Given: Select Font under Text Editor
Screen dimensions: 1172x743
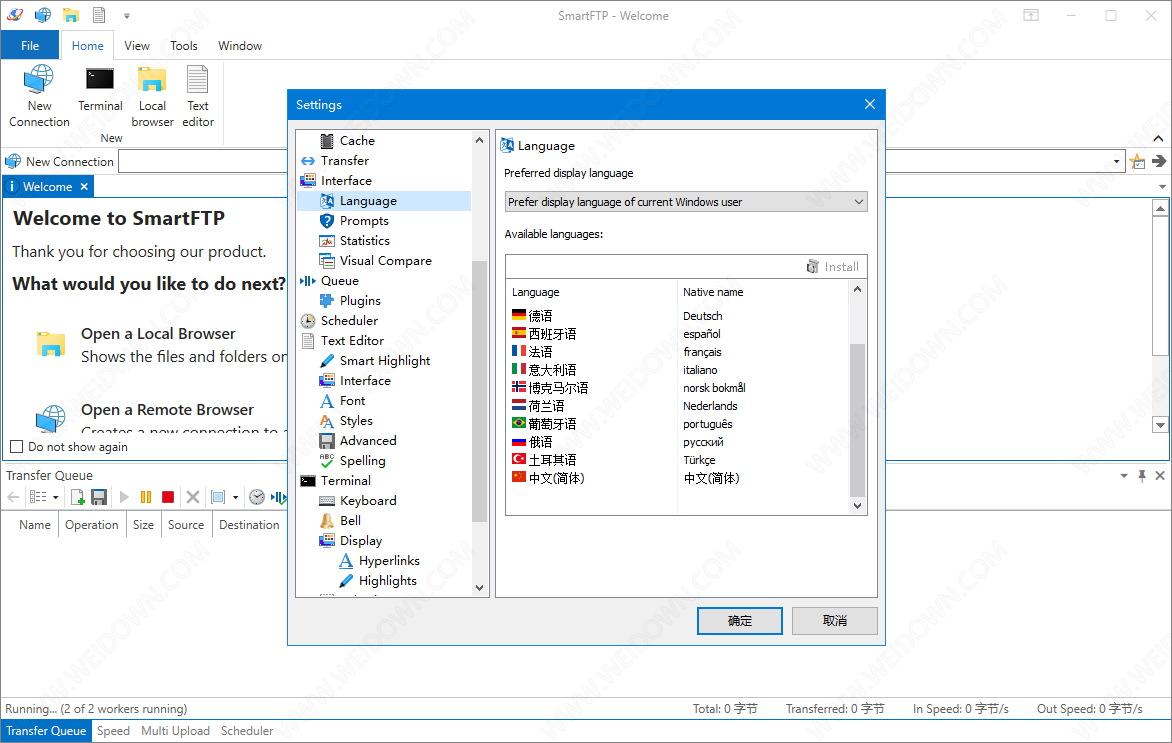Looking at the screenshot, I should click(352, 401).
